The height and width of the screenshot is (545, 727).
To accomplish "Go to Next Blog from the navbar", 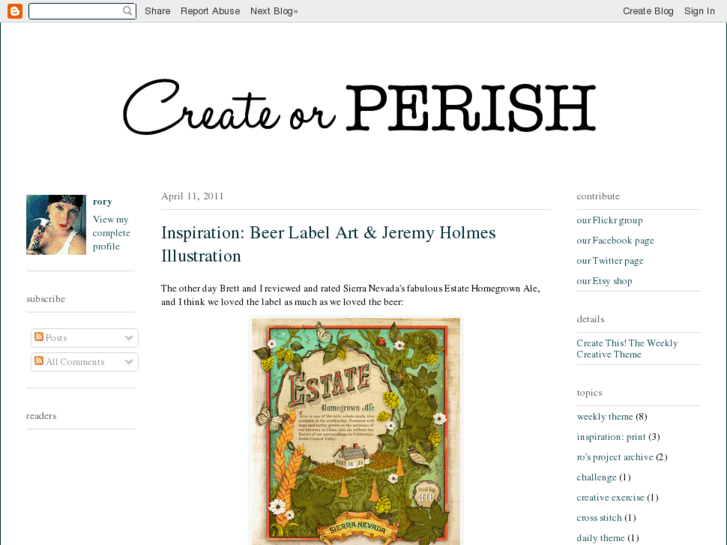I will [274, 11].
